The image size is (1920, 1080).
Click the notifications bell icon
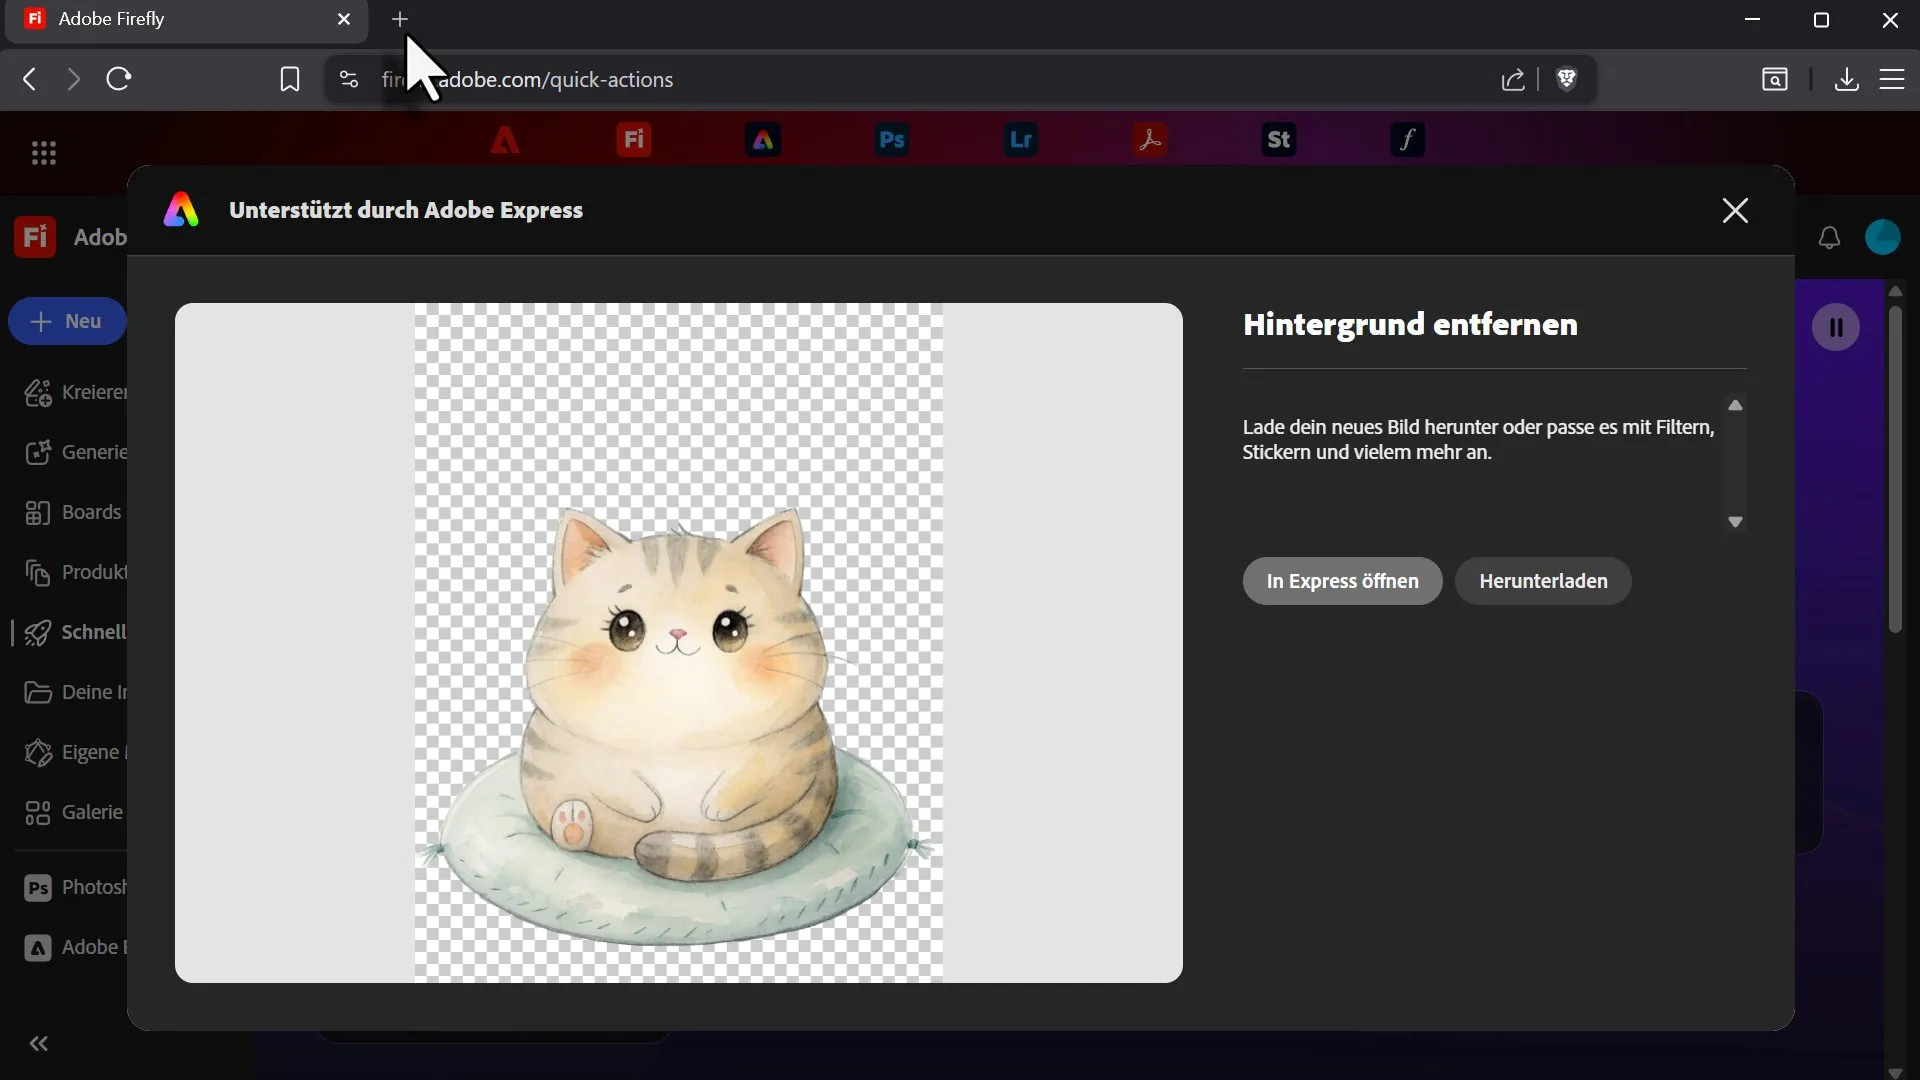tap(1829, 238)
